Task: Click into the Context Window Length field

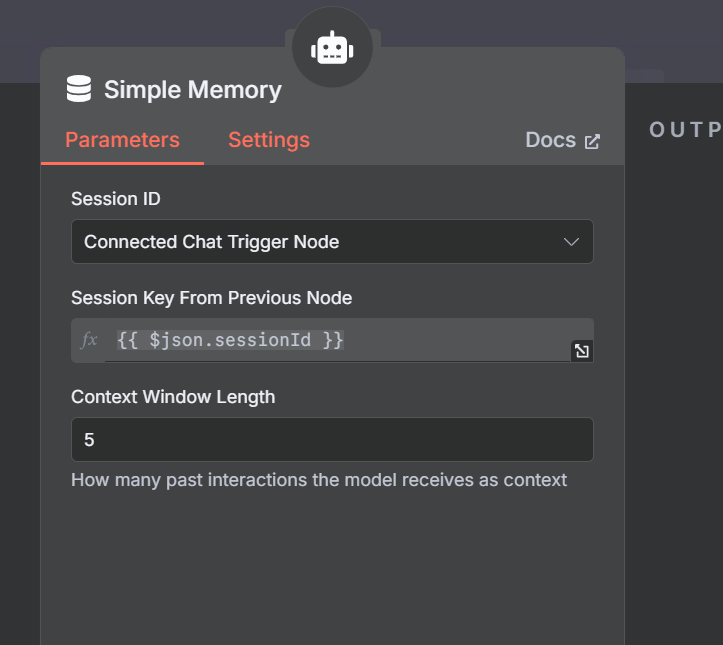Action: click(x=331, y=440)
